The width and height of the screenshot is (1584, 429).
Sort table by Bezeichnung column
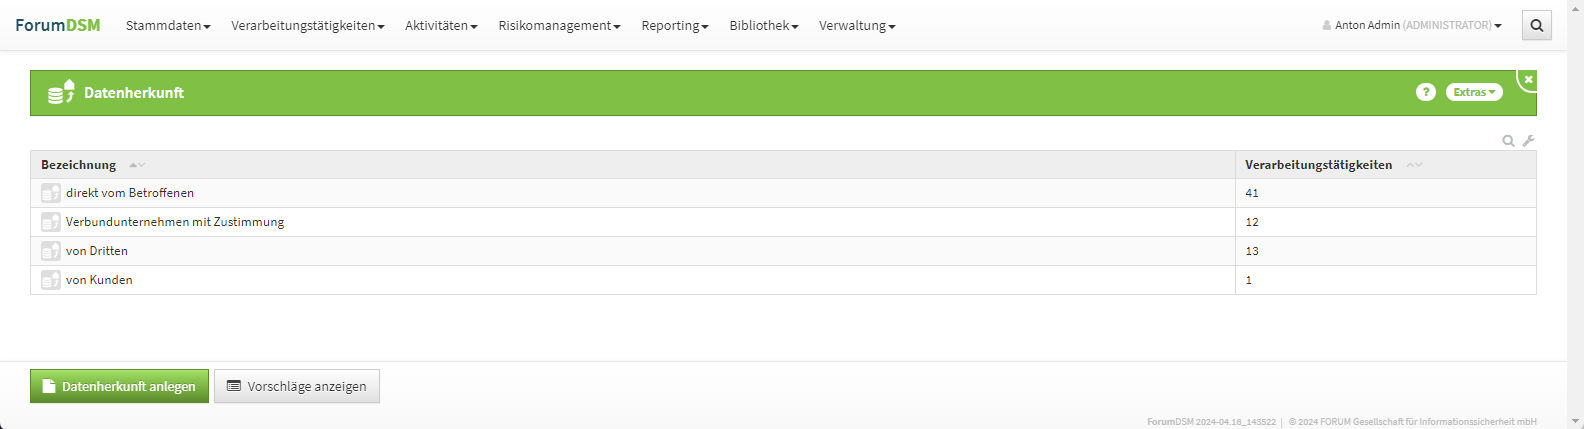coord(79,165)
